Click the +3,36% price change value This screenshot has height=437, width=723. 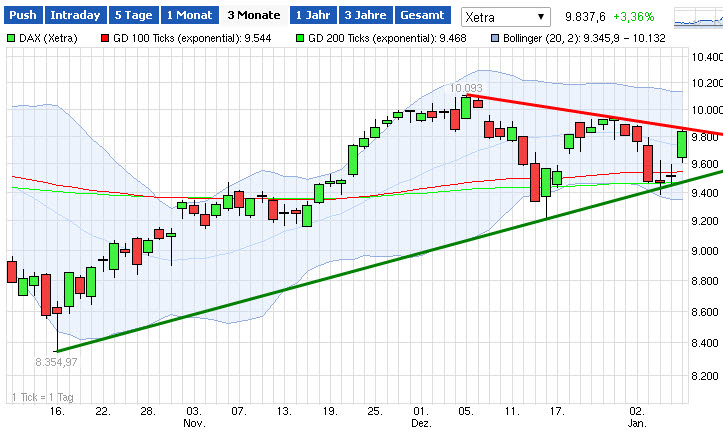pyautogui.click(x=633, y=17)
